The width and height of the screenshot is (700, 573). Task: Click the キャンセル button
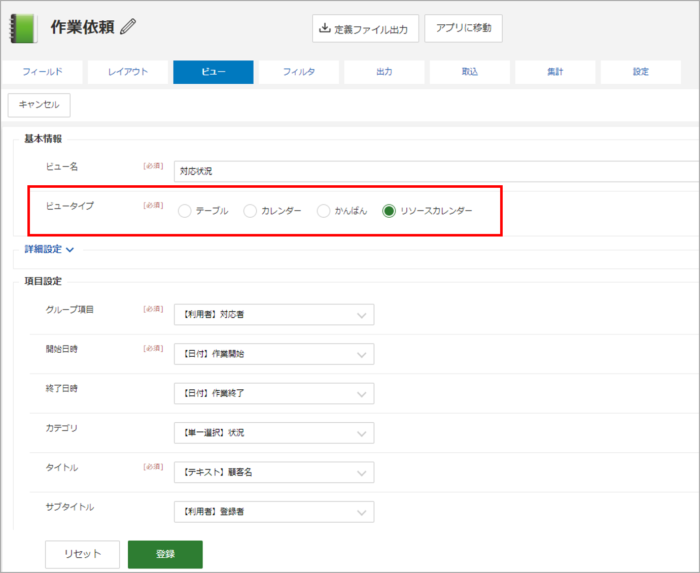click(39, 105)
